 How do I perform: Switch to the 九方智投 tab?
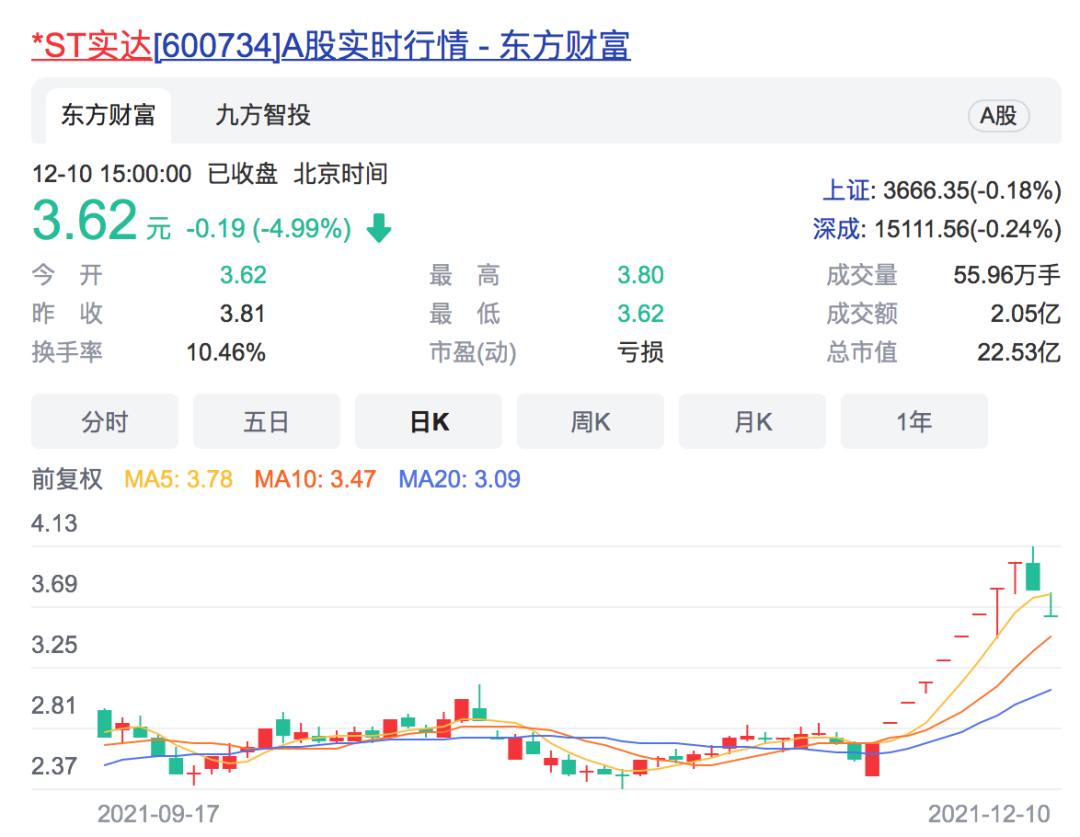pyautogui.click(x=263, y=115)
